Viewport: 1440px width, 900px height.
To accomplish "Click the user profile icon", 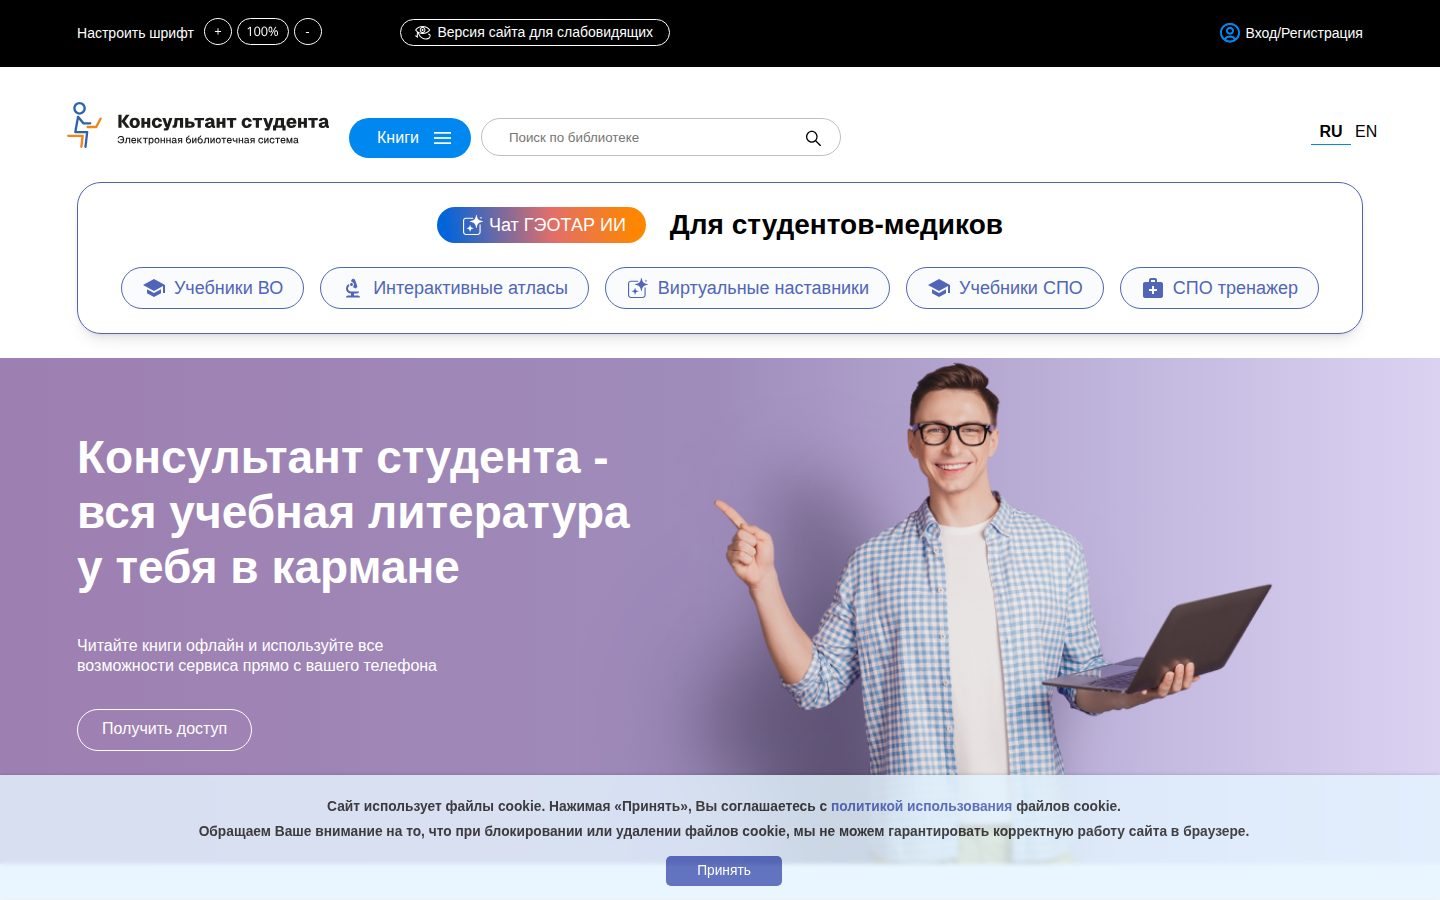I will (1230, 33).
